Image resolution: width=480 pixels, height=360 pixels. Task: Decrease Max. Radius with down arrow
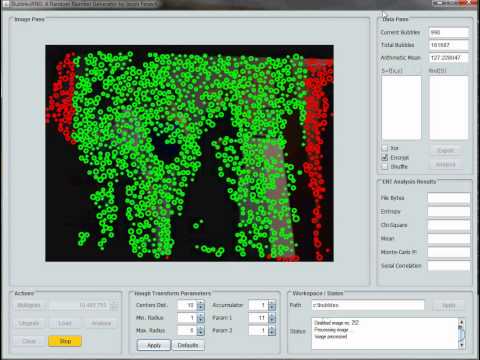(x=200, y=333)
